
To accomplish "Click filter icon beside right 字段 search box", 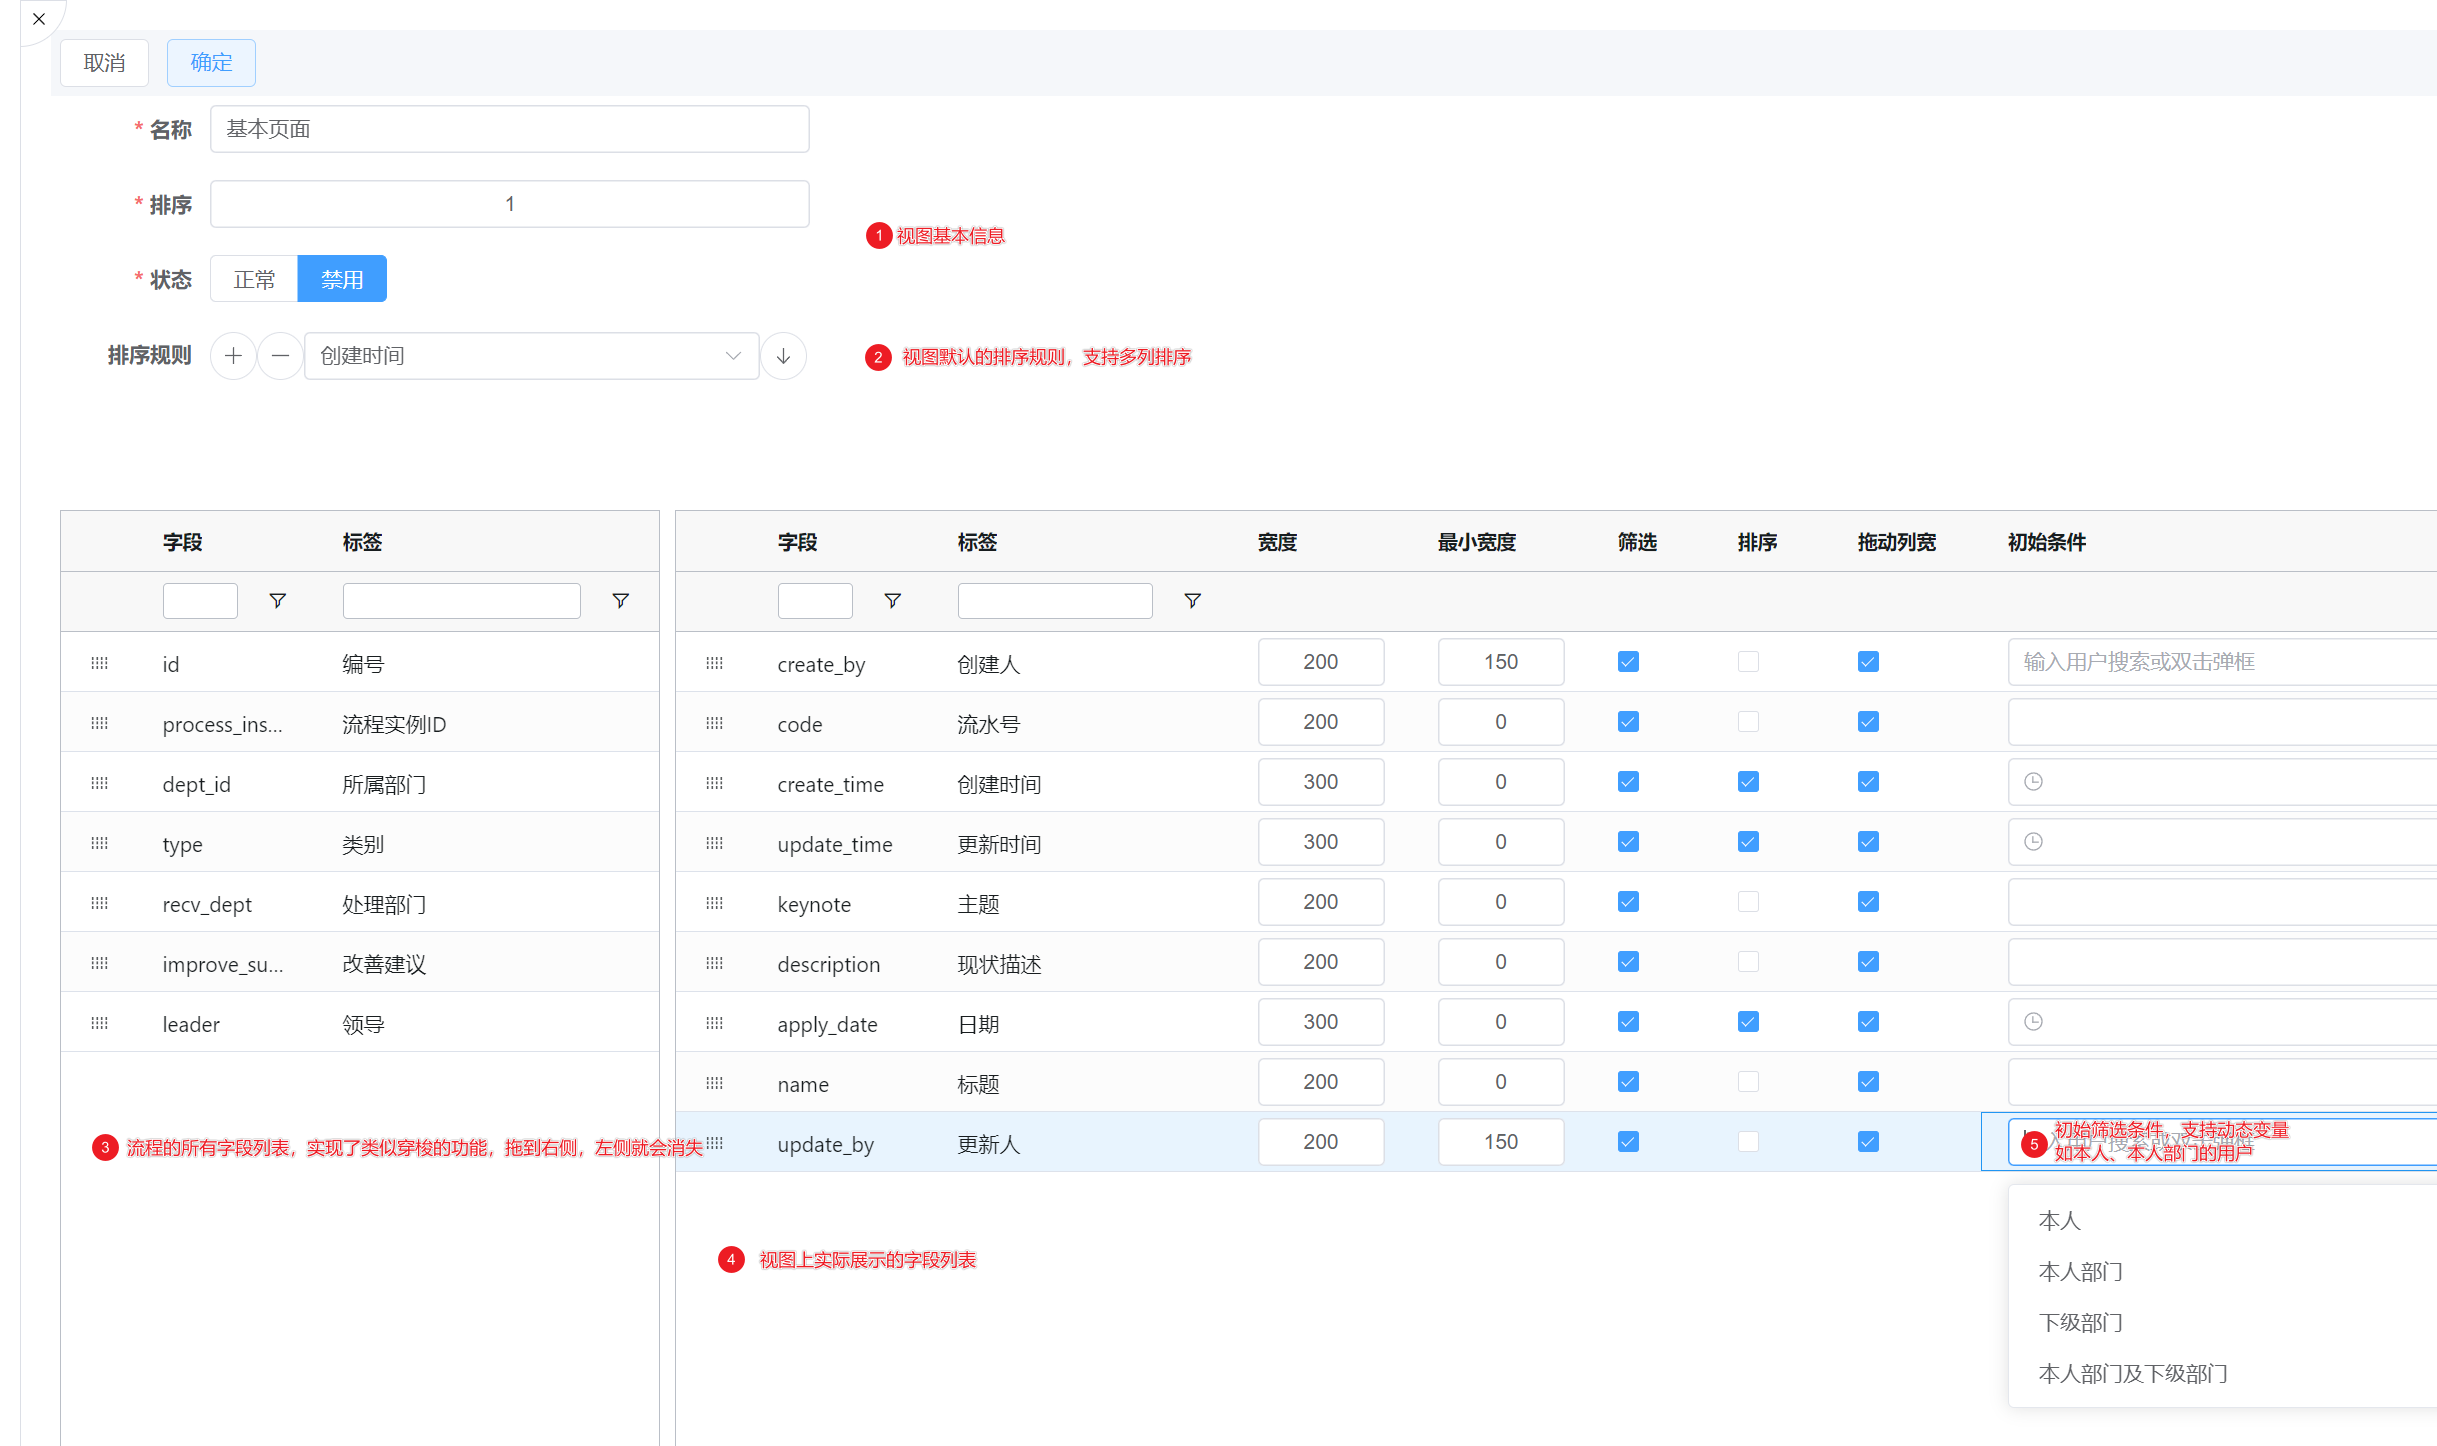I will click(892, 600).
